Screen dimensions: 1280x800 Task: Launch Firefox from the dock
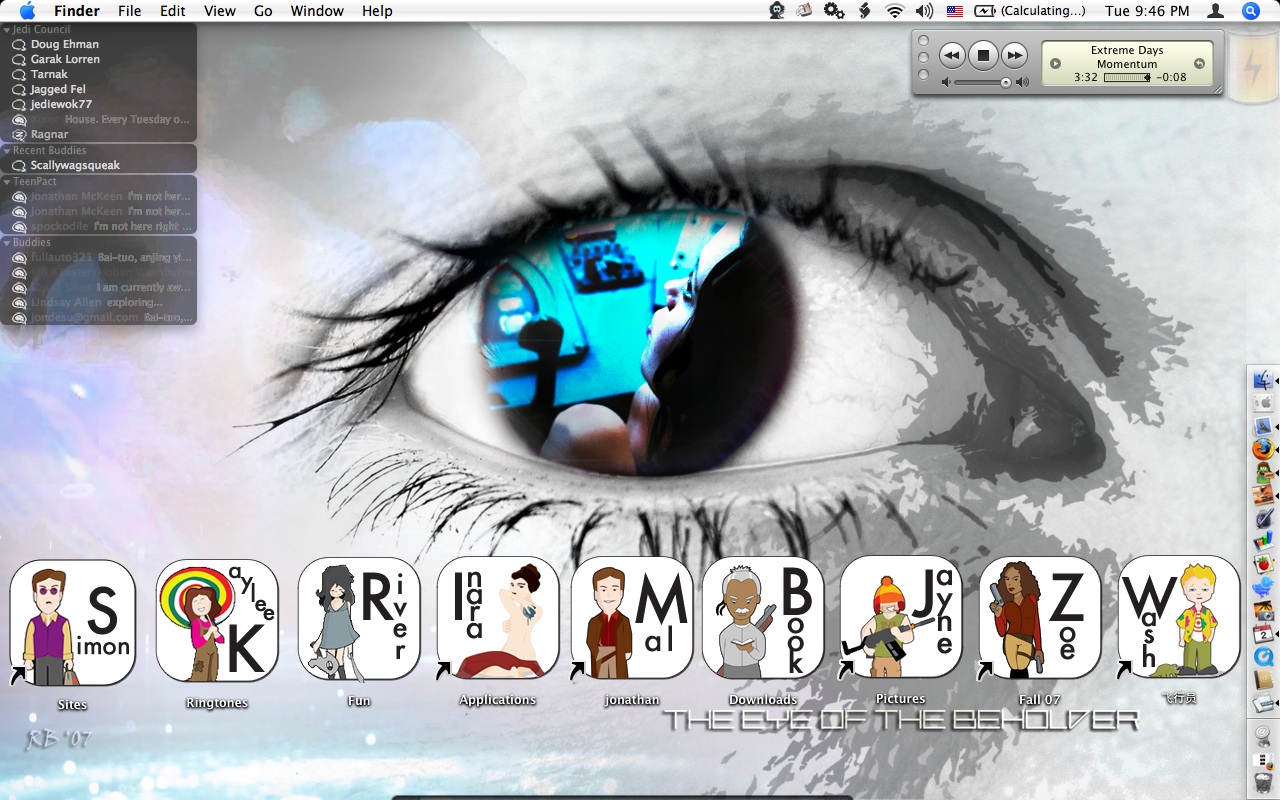[x=1264, y=449]
